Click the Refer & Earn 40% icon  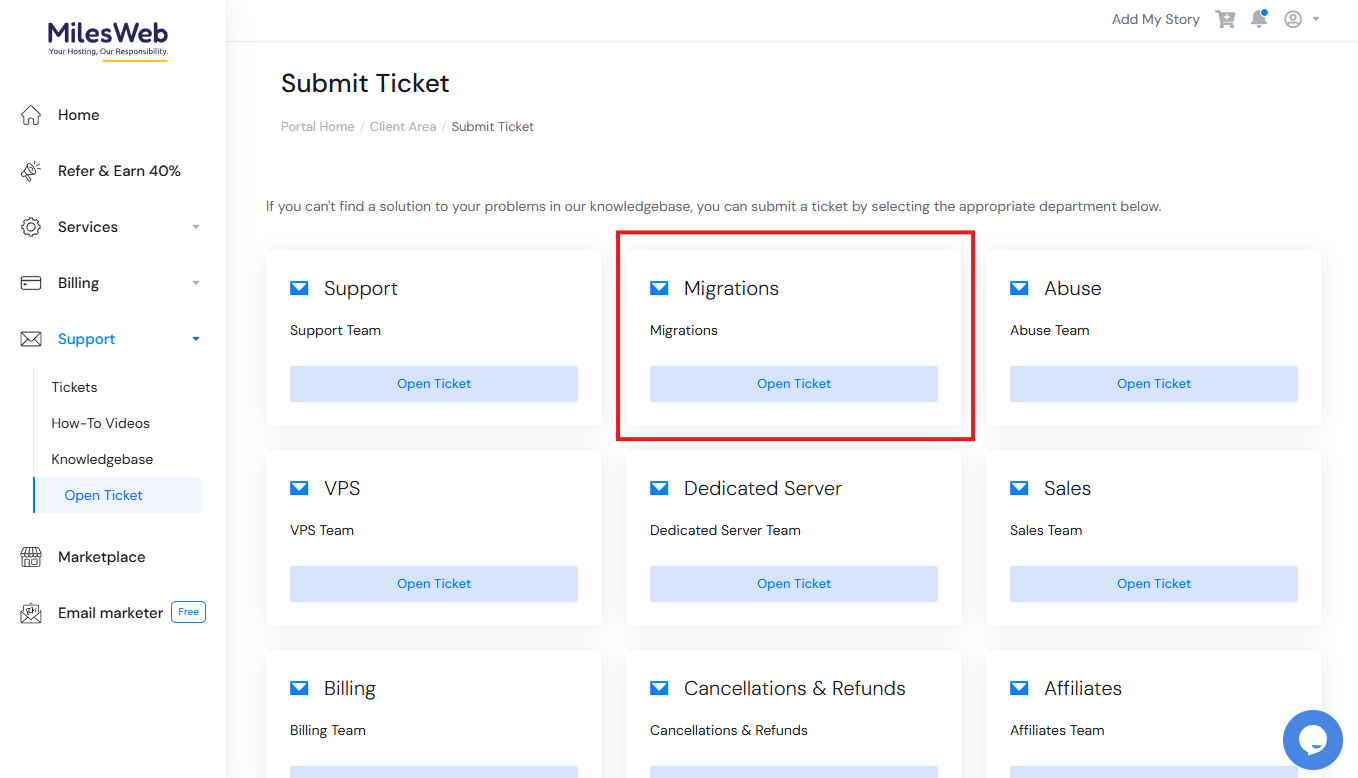point(31,170)
